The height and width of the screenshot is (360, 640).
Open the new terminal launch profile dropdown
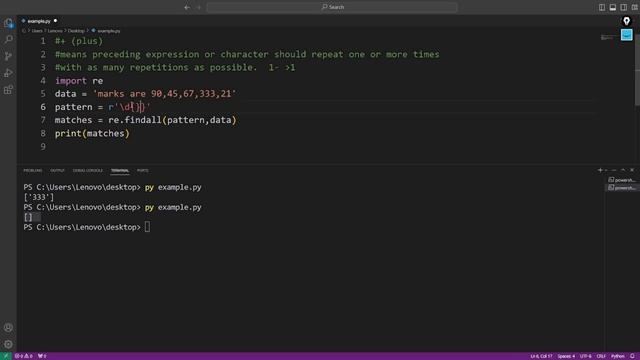(606, 170)
